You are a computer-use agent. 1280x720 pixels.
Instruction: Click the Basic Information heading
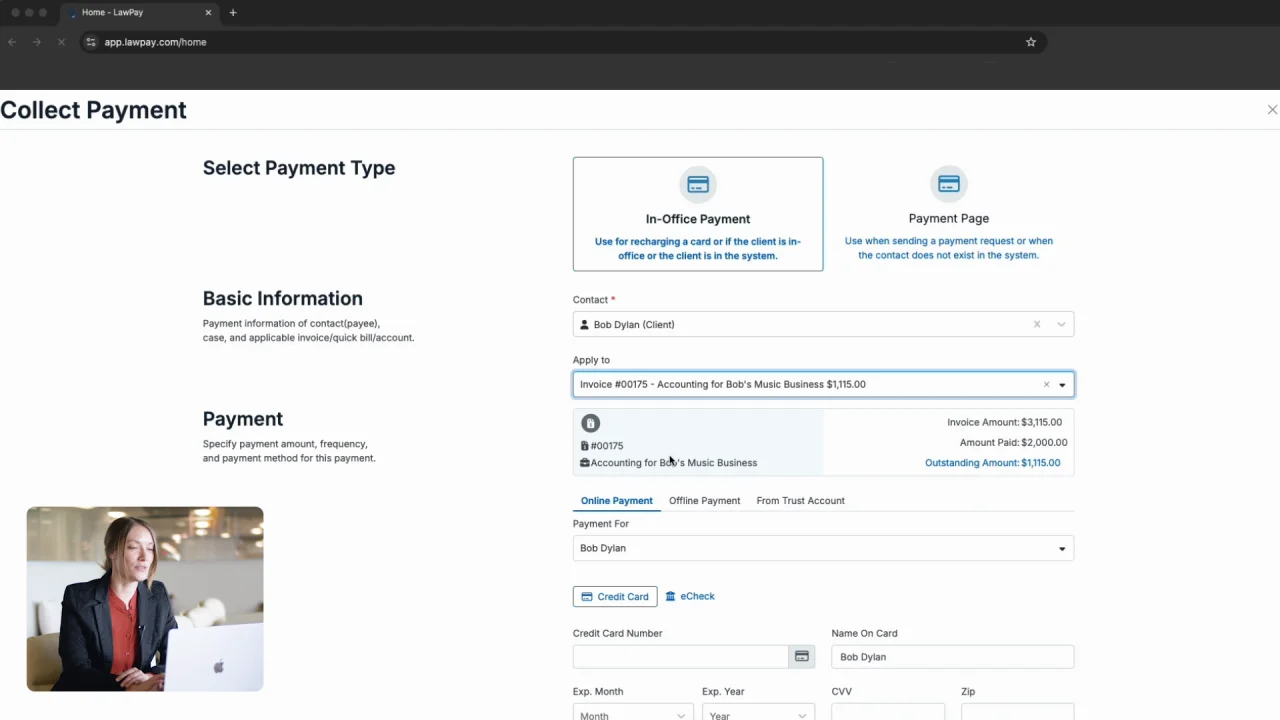[283, 298]
